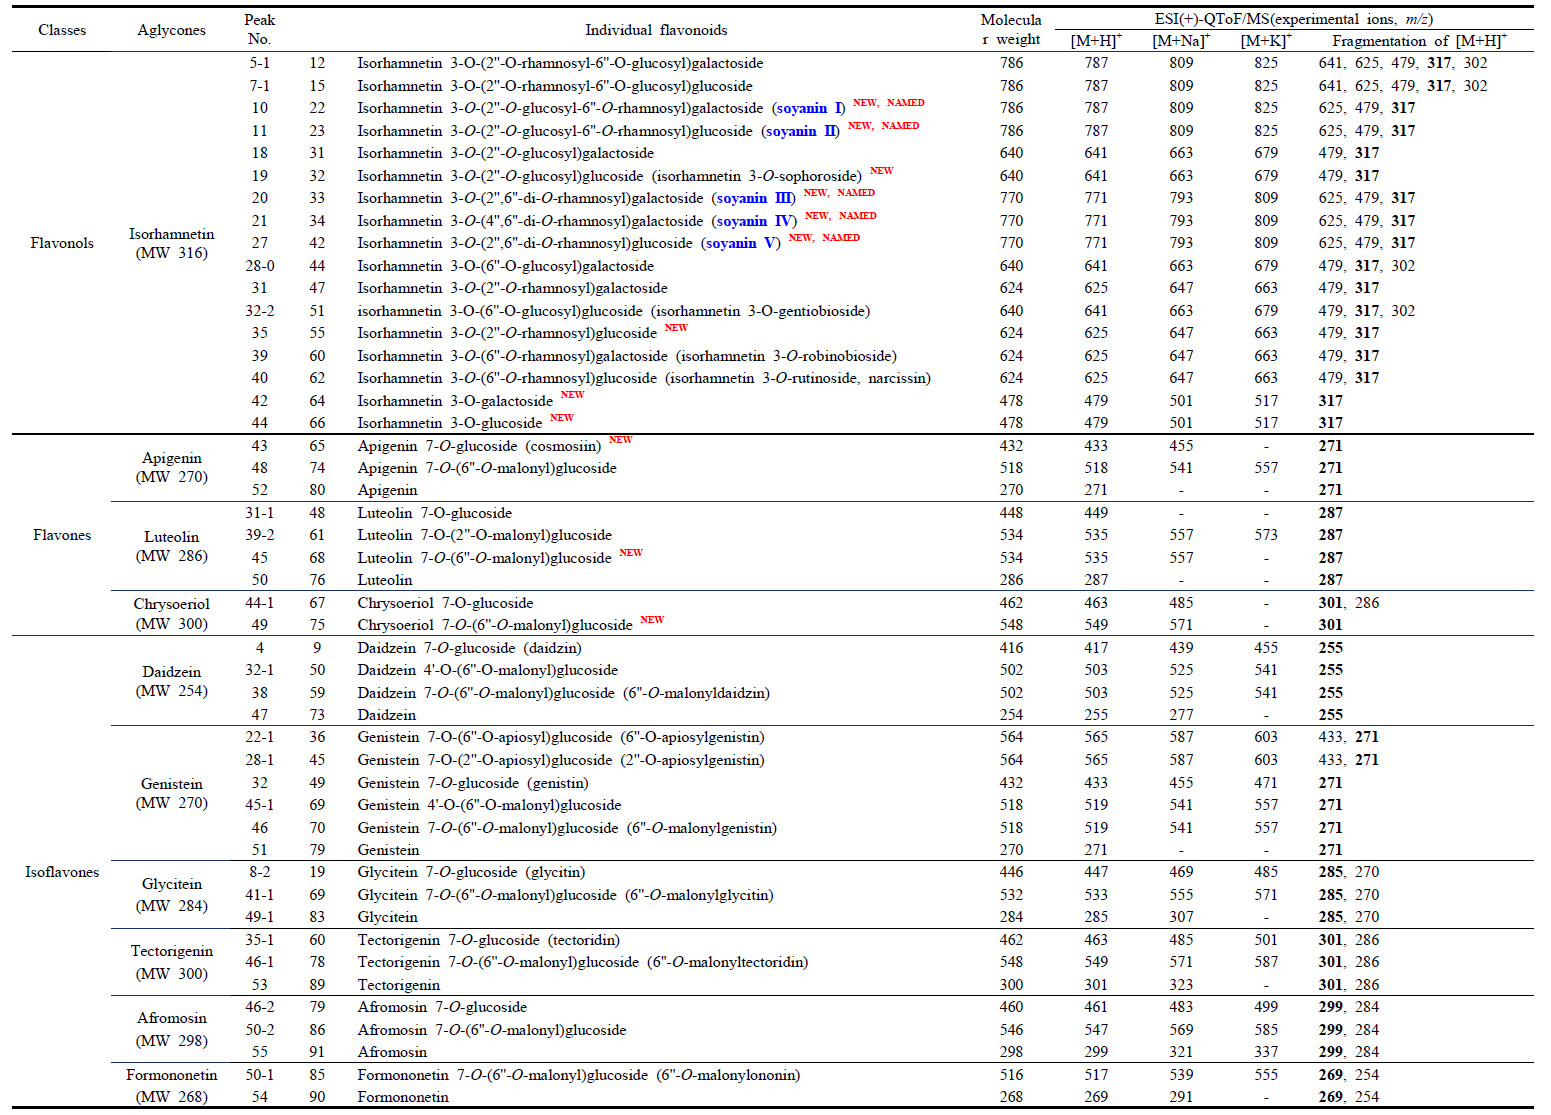Select 'Isorhamnetin 3-O-(2"-O-glucosyl)galactoside' entry
Viewport: 1551px width, 1115px height.
click(x=506, y=153)
